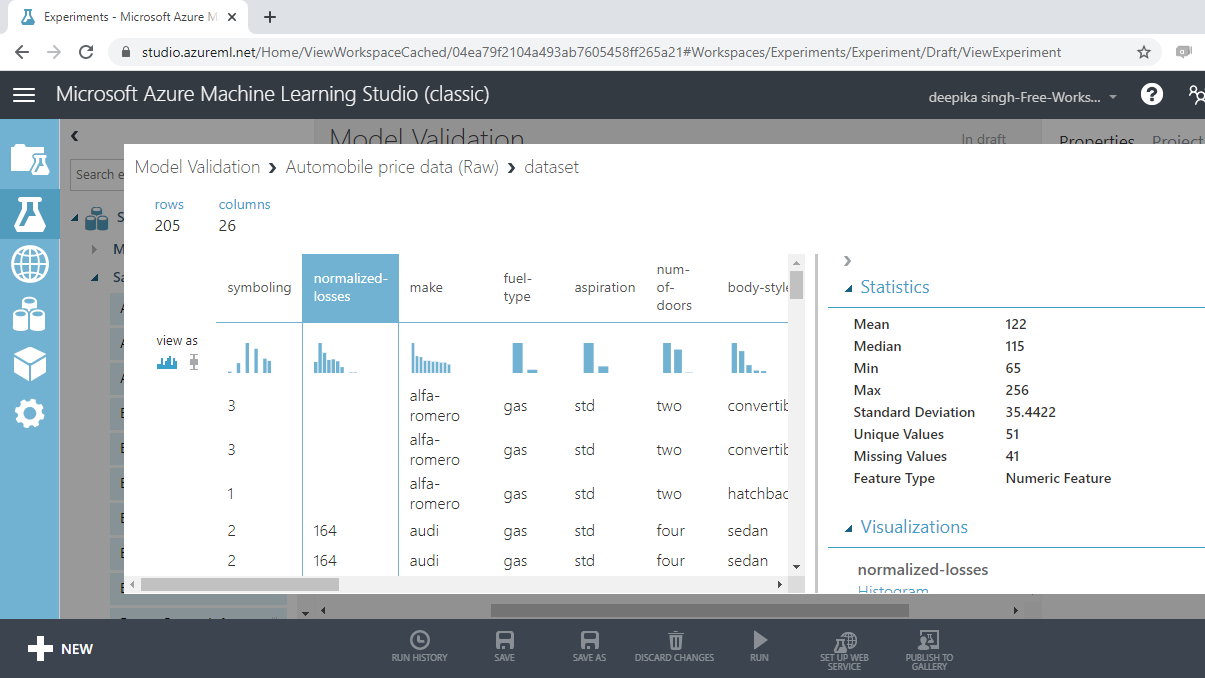This screenshot has width=1205, height=678.
Task: Click the first 164 normalized-losses cell
Action: coord(325,531)
